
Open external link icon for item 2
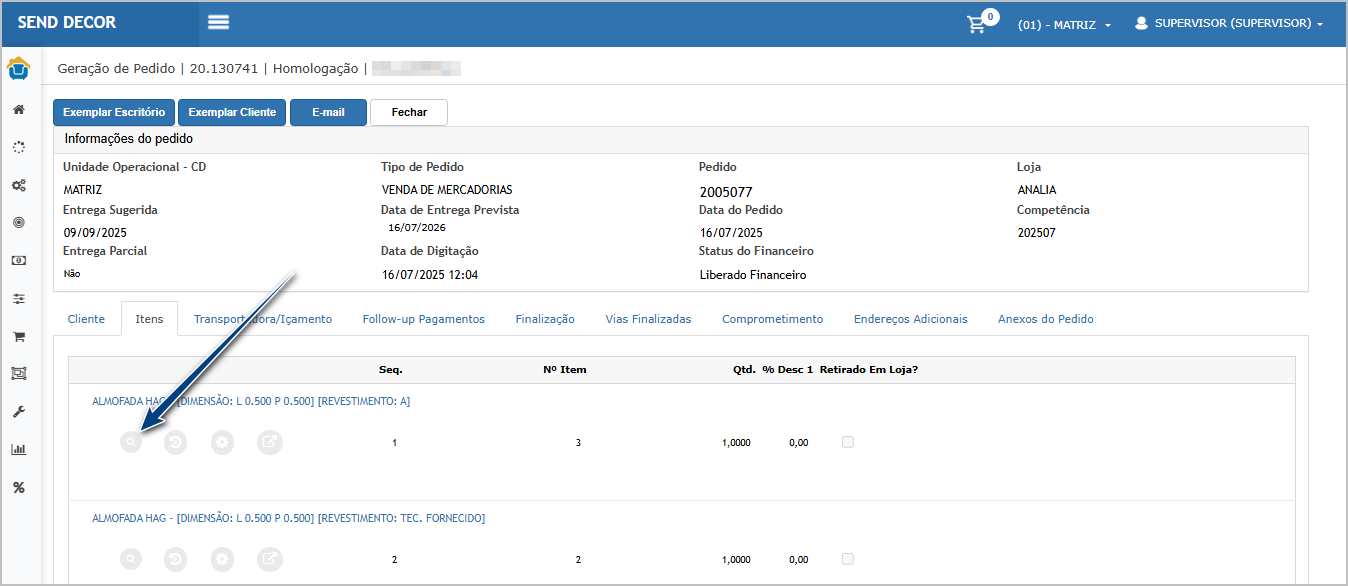coord(269,559)
